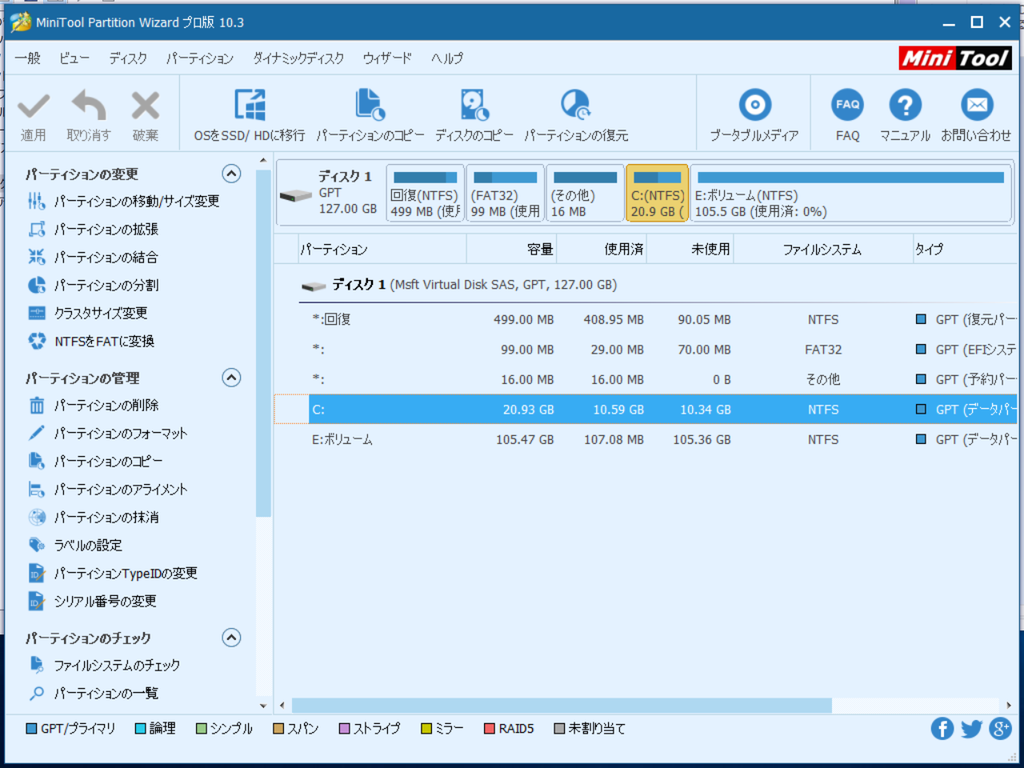Select (FAT32) 99 MB block in disk map

(505, 193)
